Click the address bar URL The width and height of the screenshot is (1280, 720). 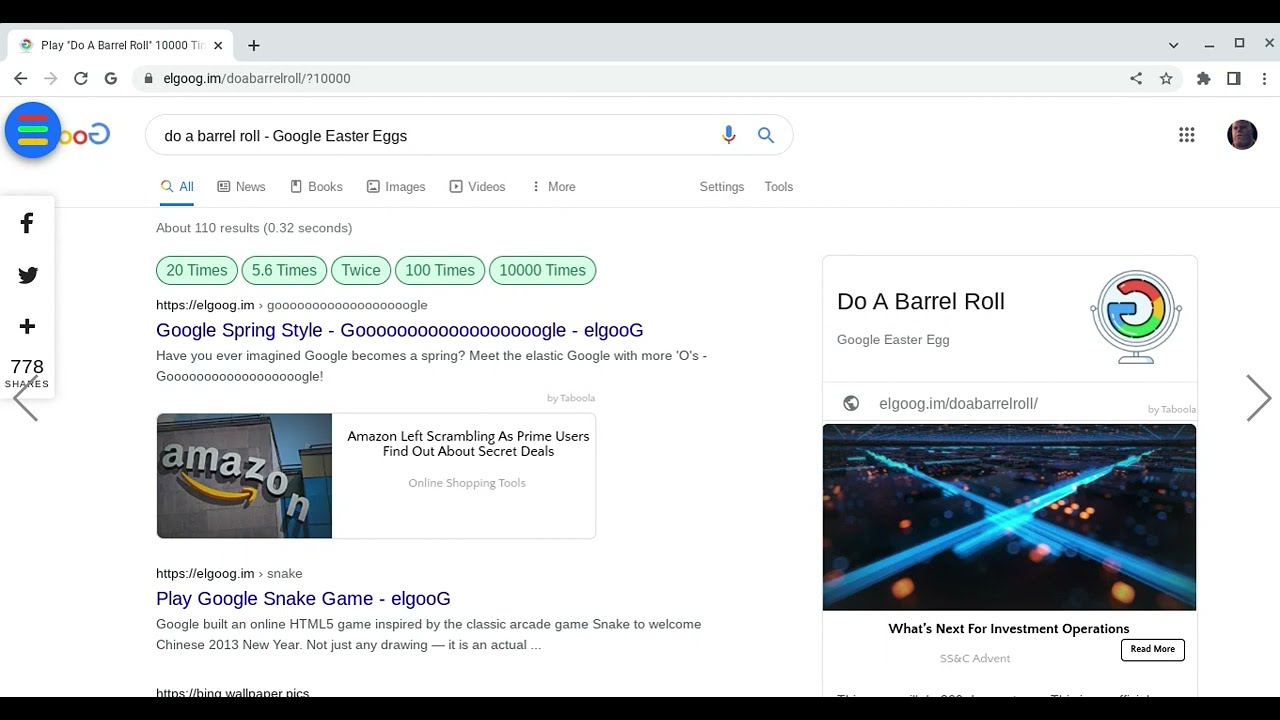[257, 78]
